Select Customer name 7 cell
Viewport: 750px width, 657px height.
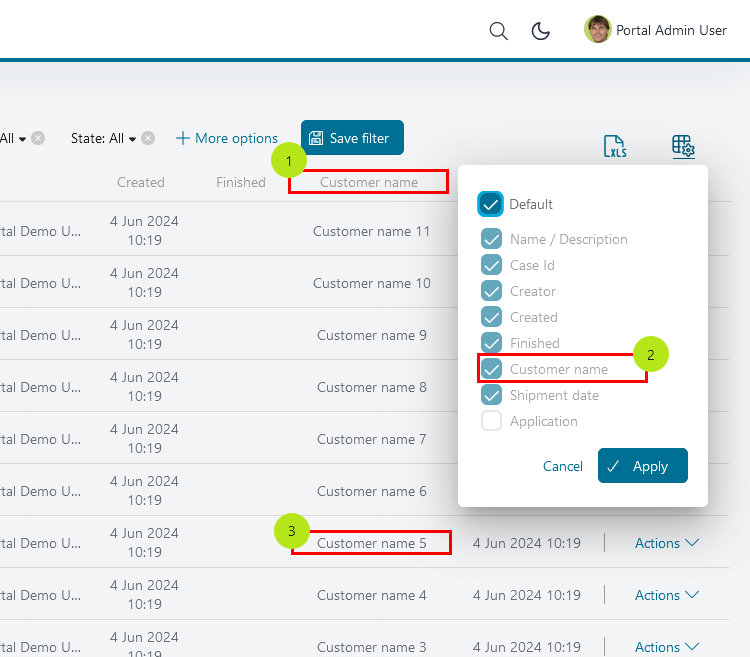[372, 439]
